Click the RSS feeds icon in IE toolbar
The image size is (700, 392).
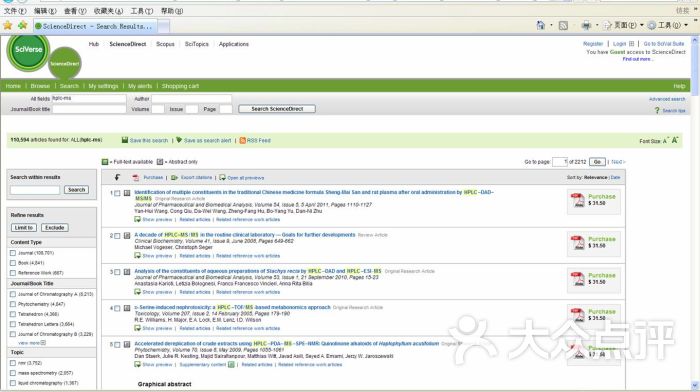pos(563,26)
